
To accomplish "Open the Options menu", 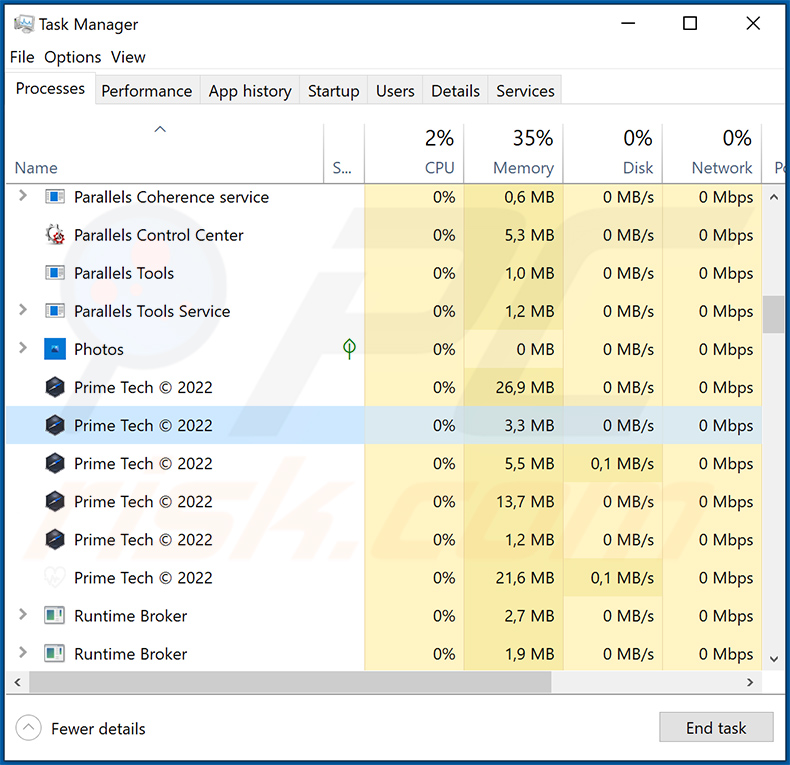I will coord(73,57).
